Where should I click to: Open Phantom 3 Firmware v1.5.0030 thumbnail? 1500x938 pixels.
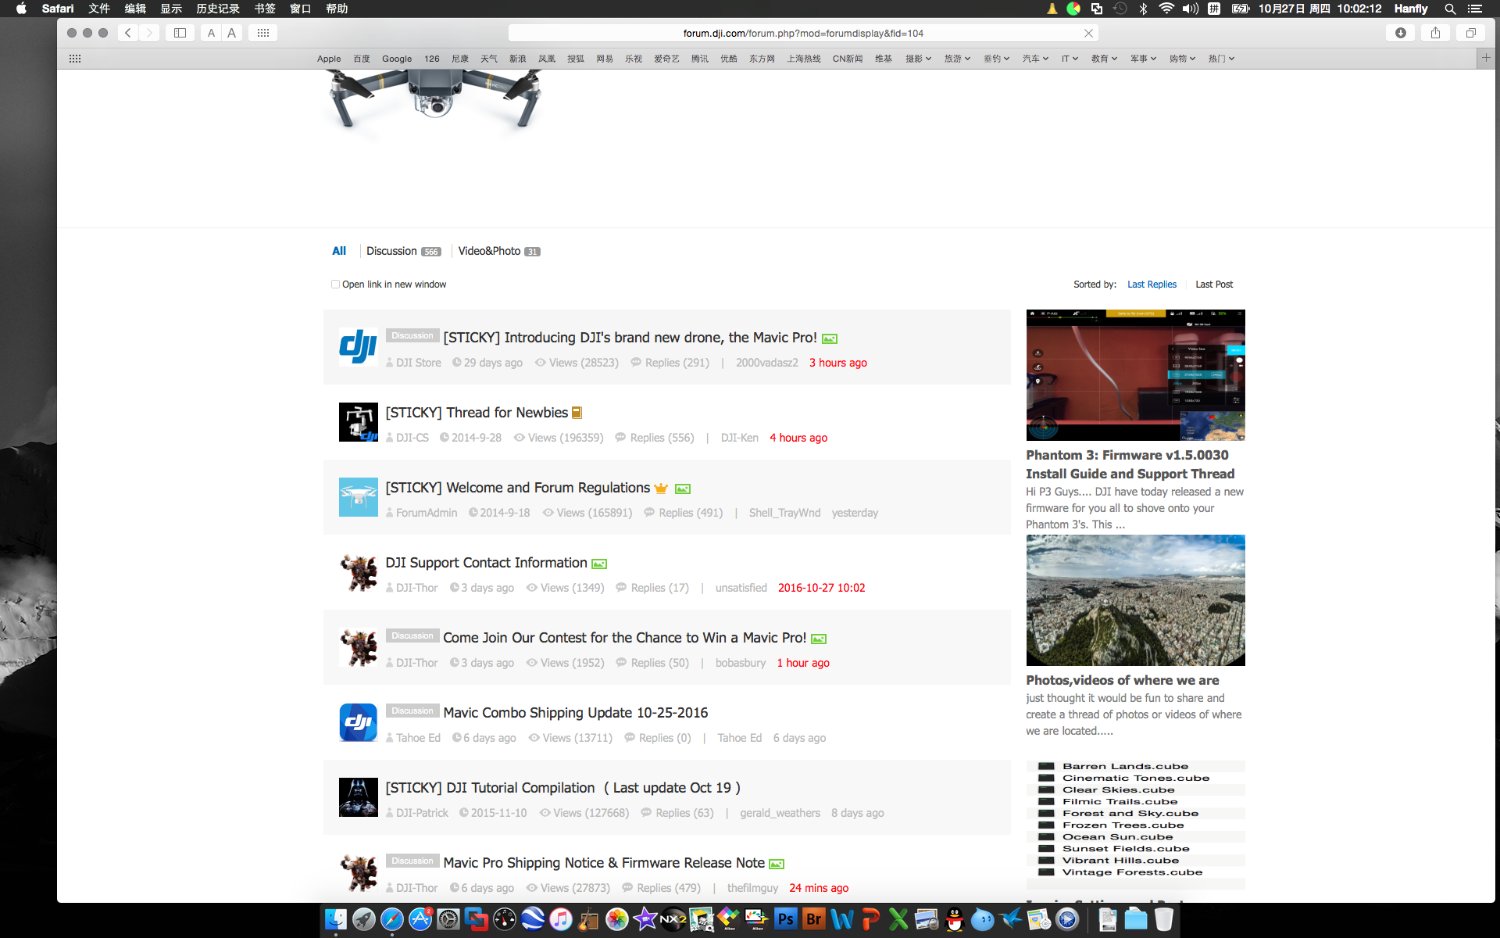pos(1135,375)
